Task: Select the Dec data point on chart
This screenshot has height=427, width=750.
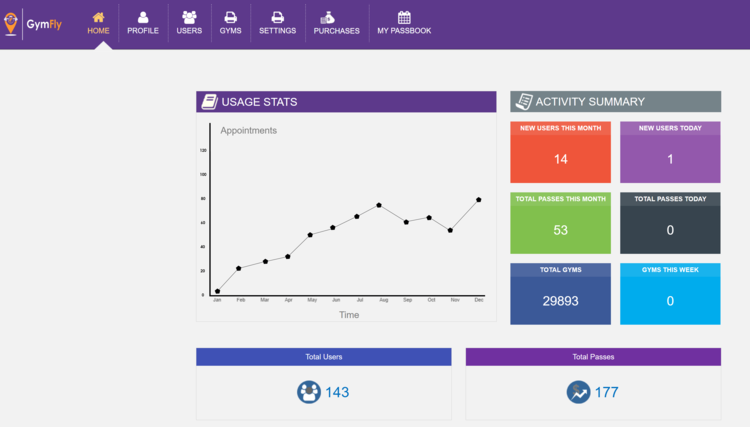Action: 478,200
